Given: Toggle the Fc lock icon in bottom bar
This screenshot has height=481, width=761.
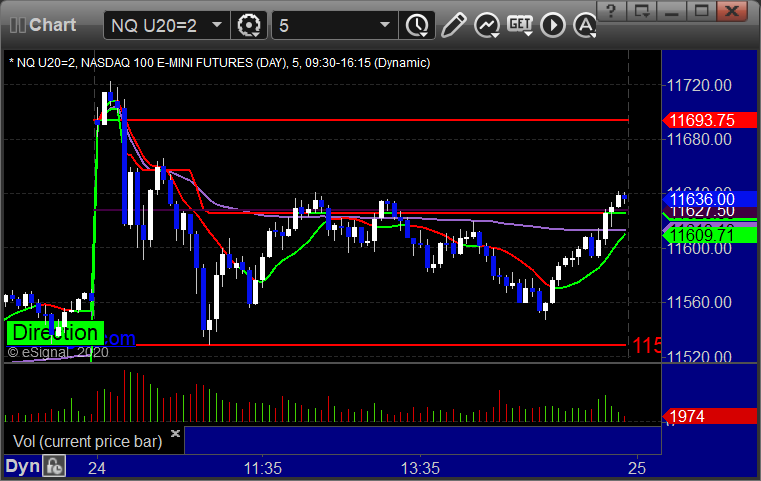Looking at the screenshot, I should 54,466.
